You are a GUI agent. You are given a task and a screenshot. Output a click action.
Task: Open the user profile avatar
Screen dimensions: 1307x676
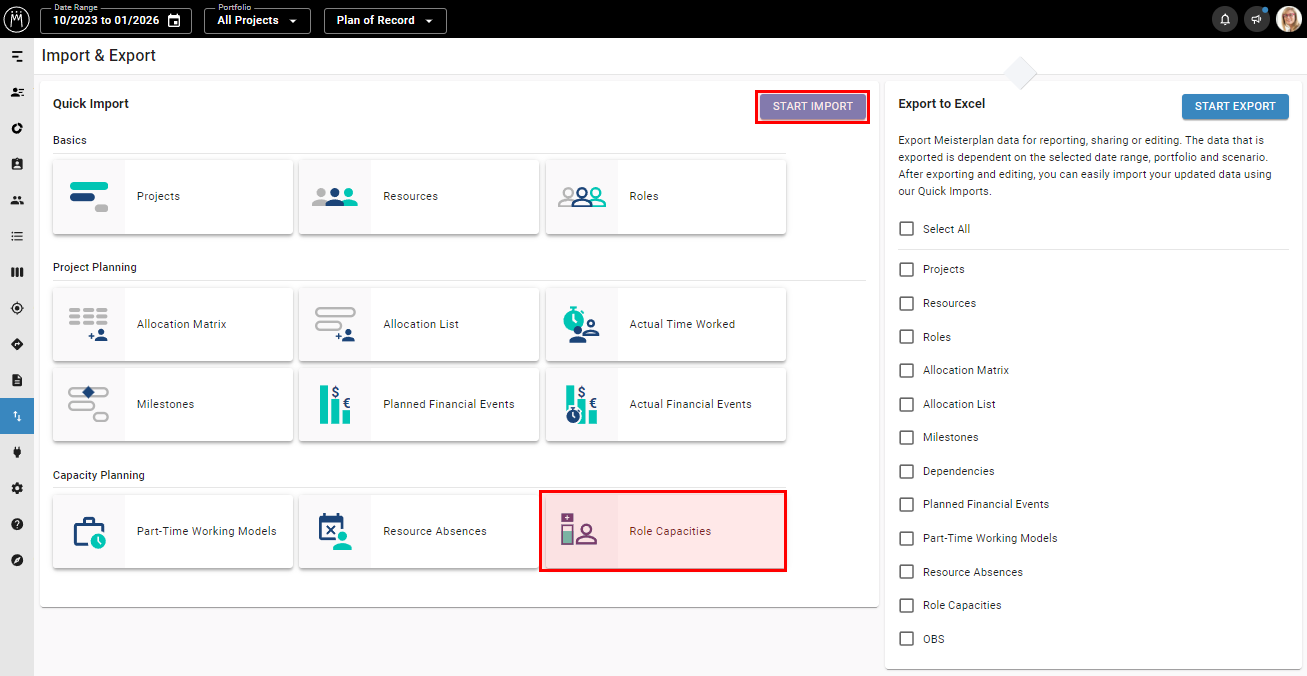click(x=1289, y=19)
